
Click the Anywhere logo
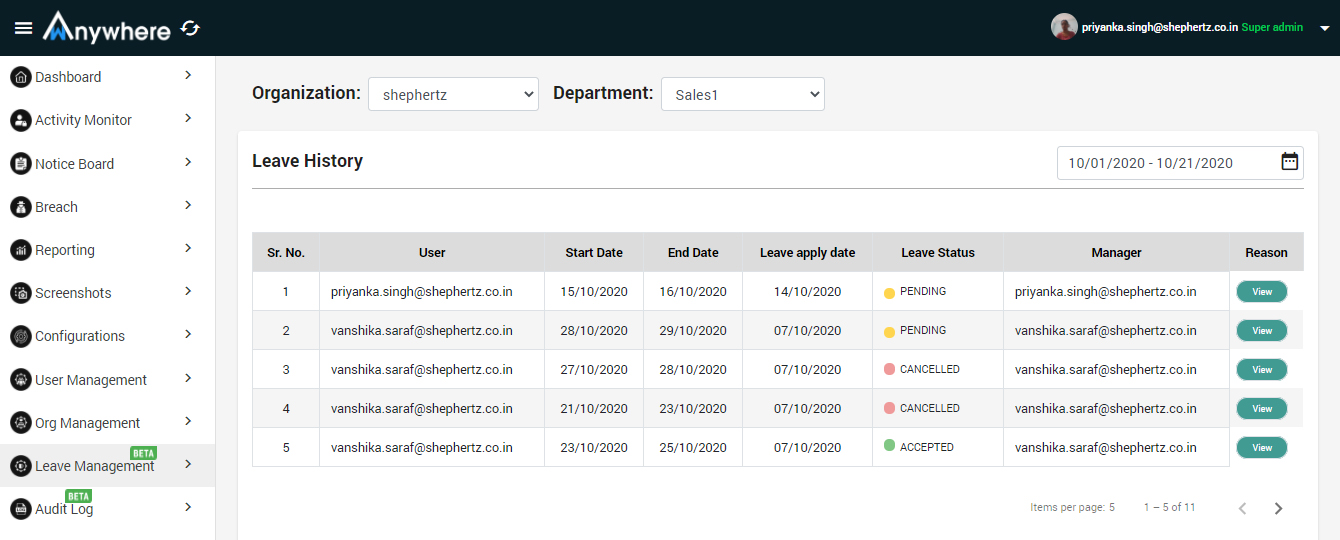tap(107, 27)
